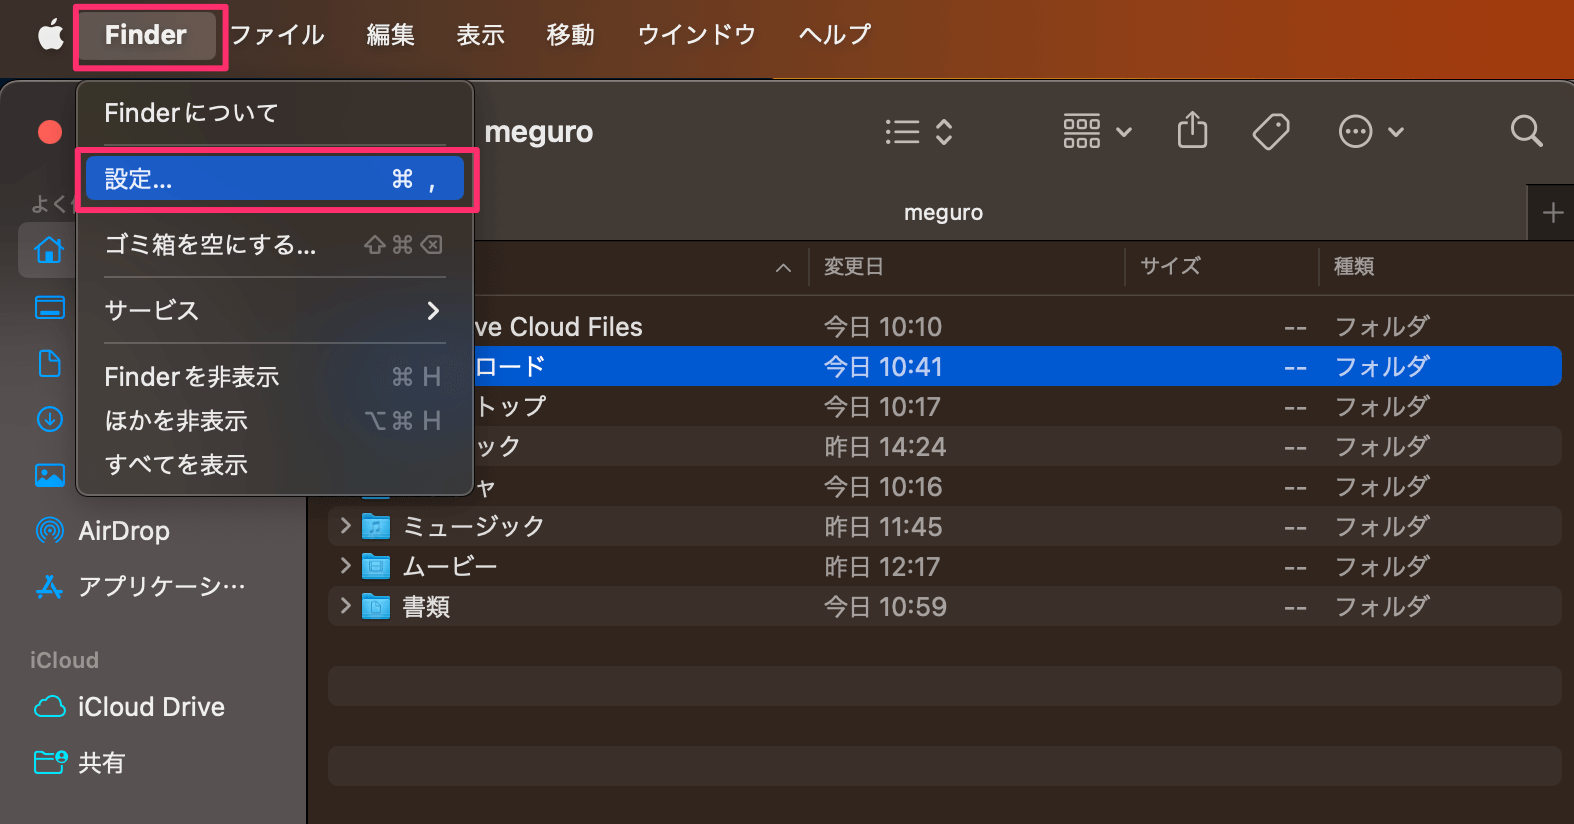Image resolution: width=1574 pixels, height=824 pixels.
Task: Choose すべてを表示 menu entry
Action: click(275, 465)
